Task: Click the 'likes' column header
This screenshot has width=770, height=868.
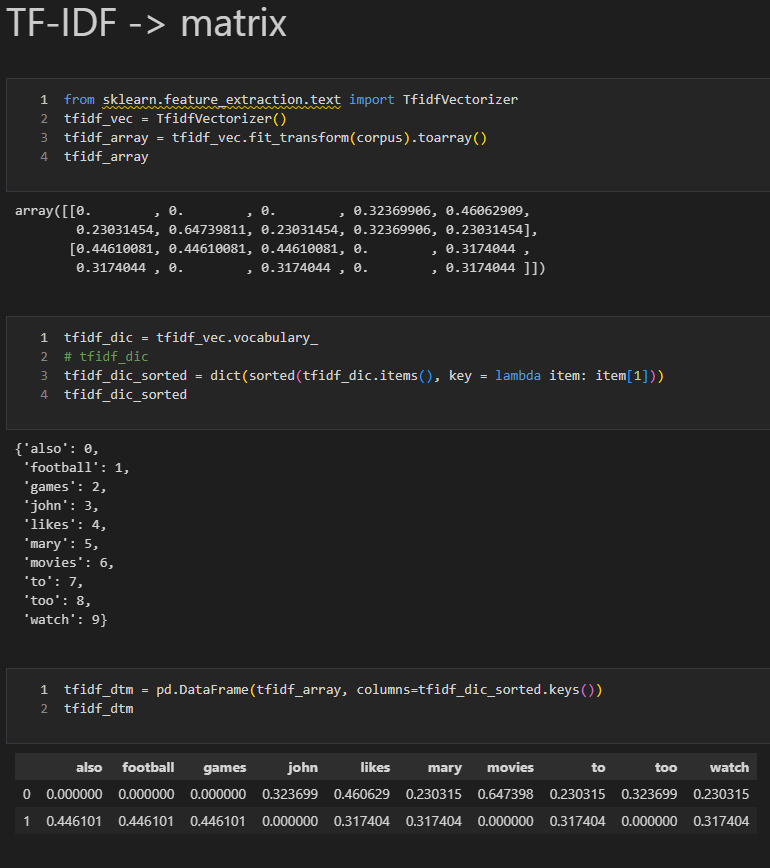Action: 375,767
